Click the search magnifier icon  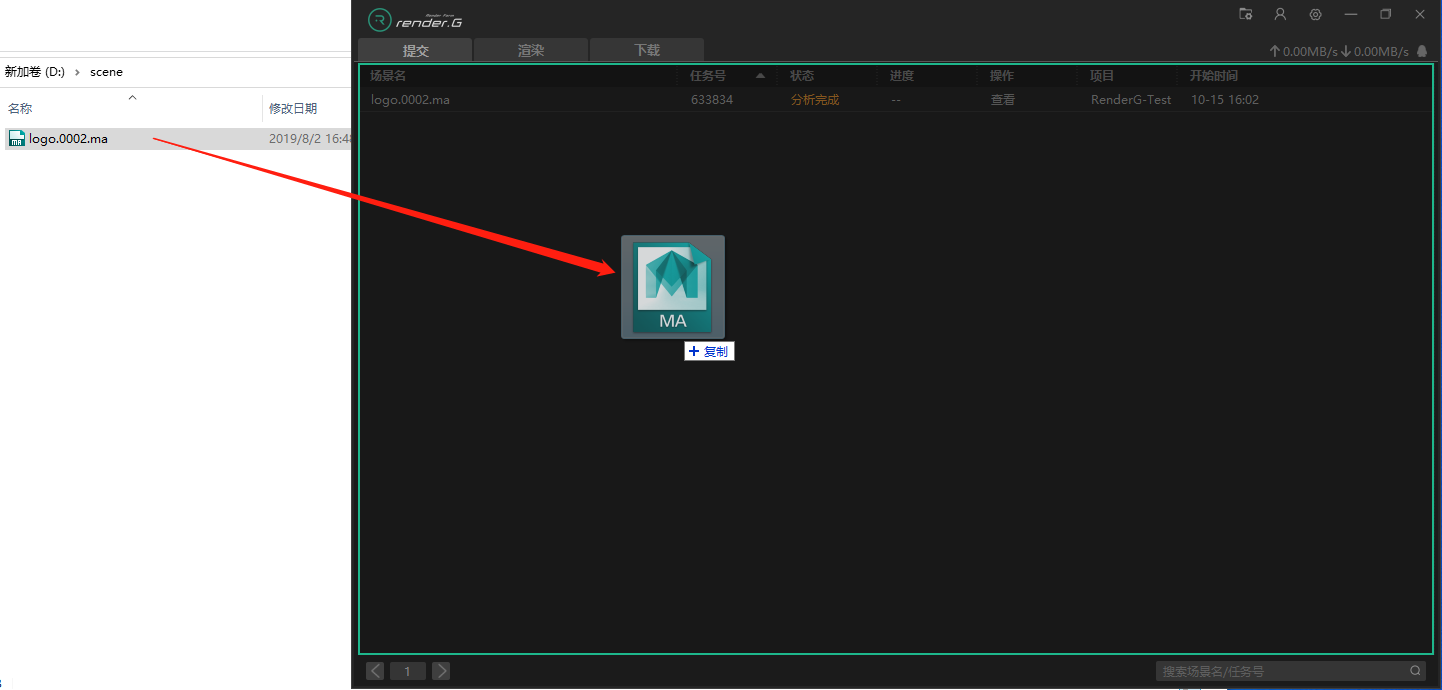pyautogui.click(x=1415, y=671)
